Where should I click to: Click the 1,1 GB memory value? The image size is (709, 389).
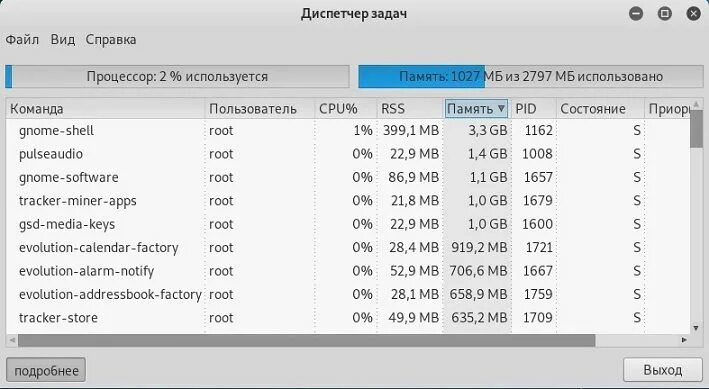[x=488, y=178]
